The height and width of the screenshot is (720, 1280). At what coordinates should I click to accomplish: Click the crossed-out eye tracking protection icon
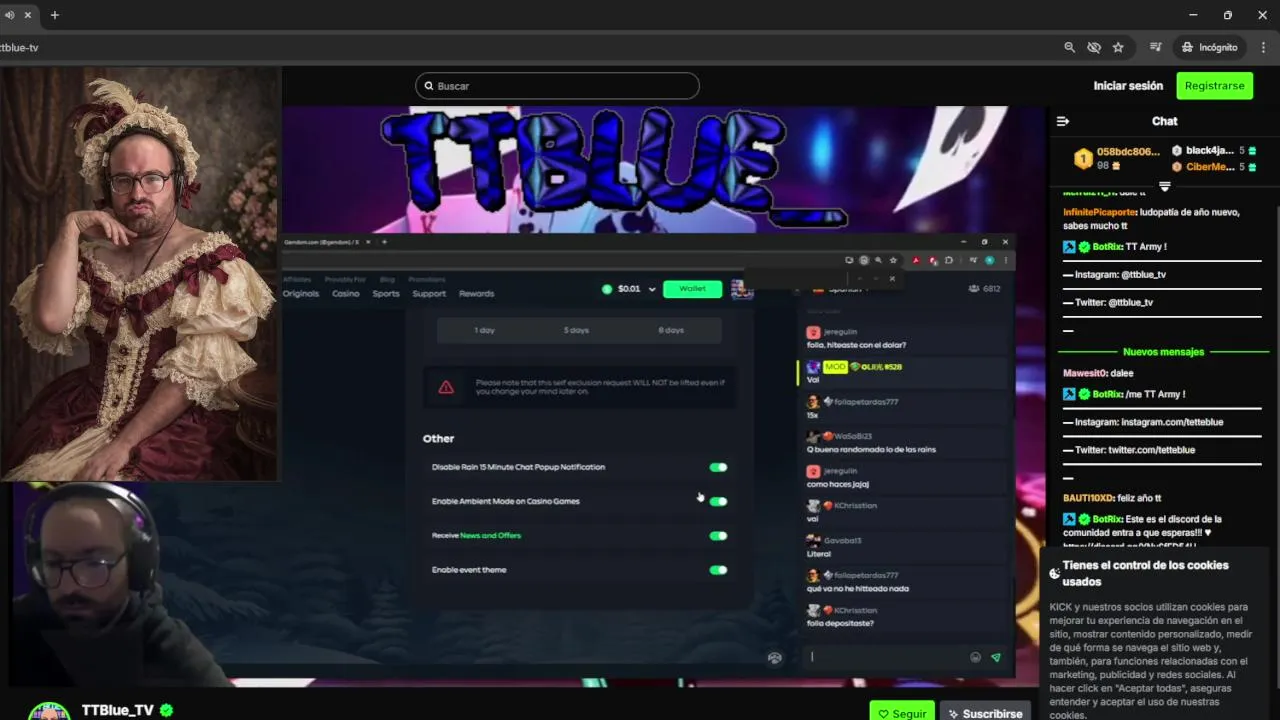coord(1094,47)
